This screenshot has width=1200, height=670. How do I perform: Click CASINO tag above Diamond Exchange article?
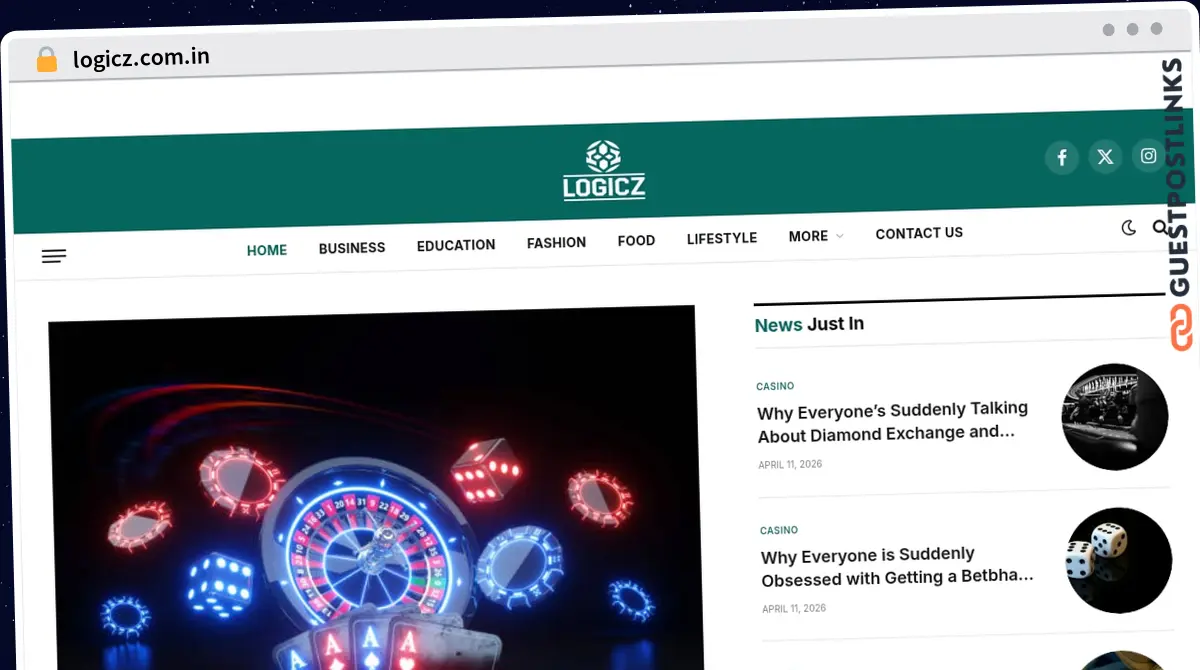(x=775, y=386)
